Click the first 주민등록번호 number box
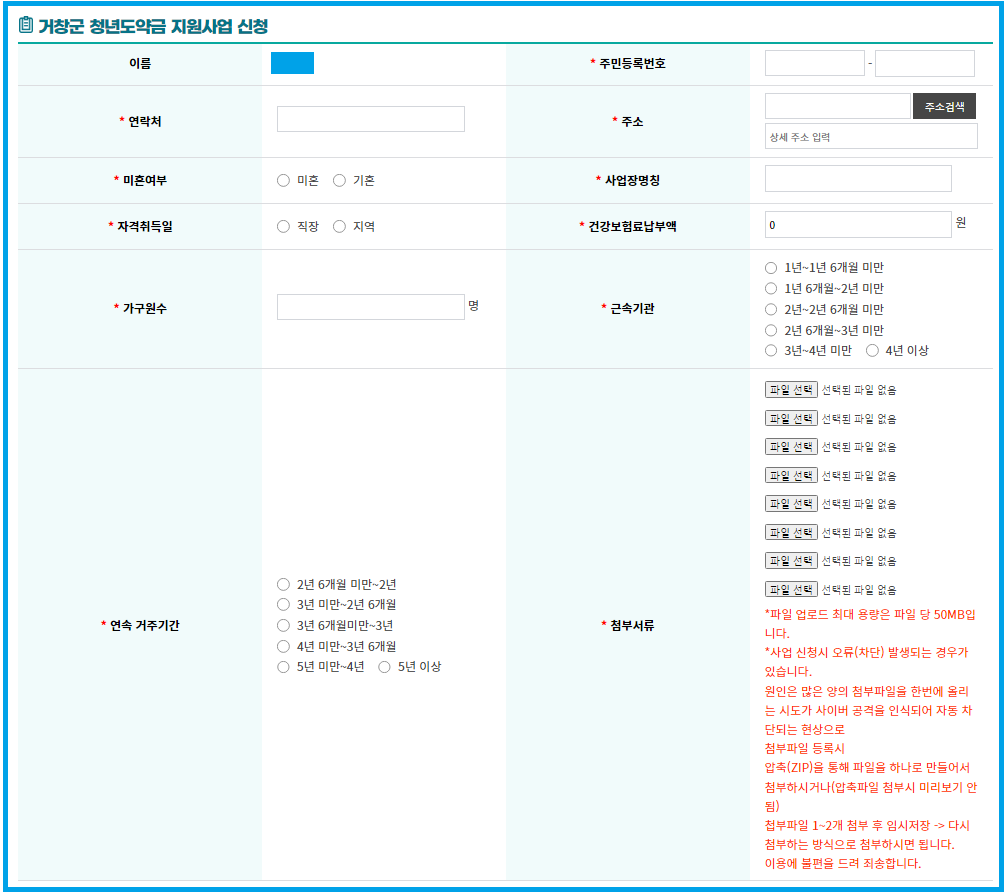This screenshot has height=895, width=1007. 813,62
